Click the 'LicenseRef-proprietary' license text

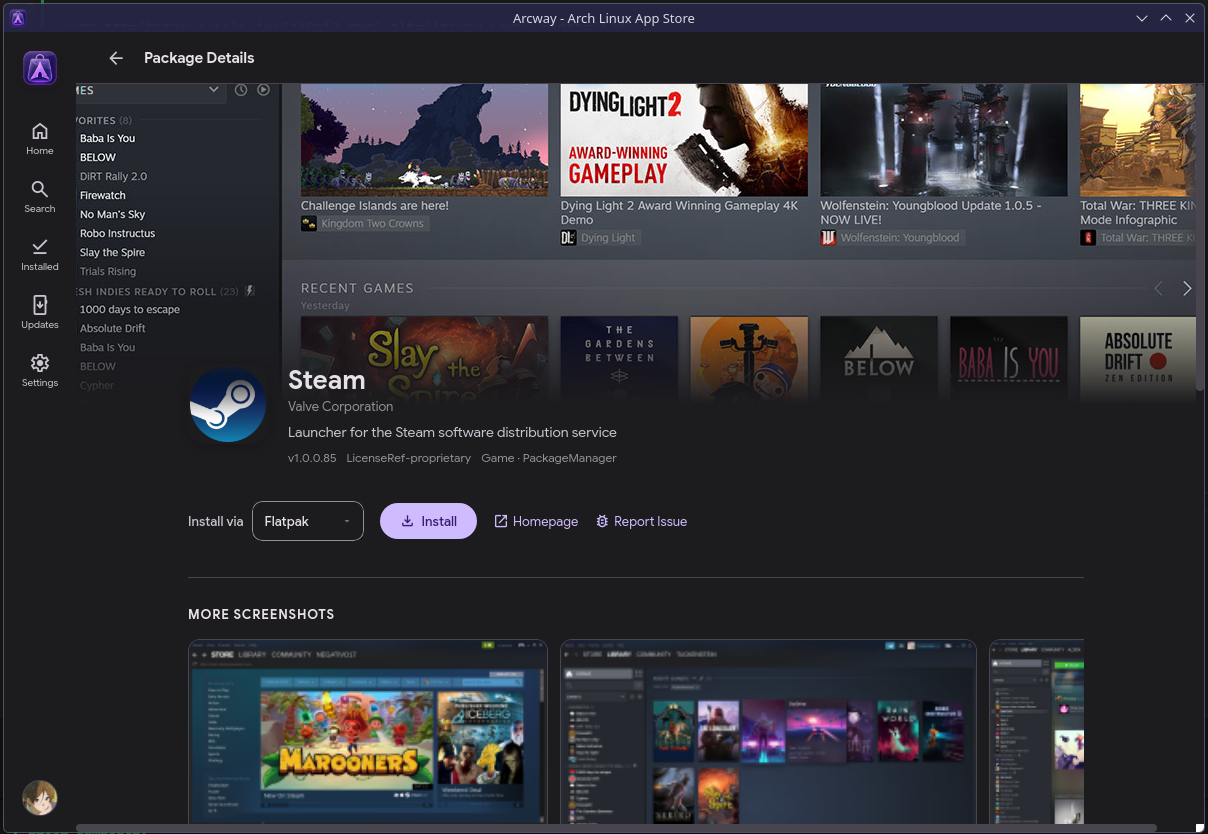click(408, 458)
